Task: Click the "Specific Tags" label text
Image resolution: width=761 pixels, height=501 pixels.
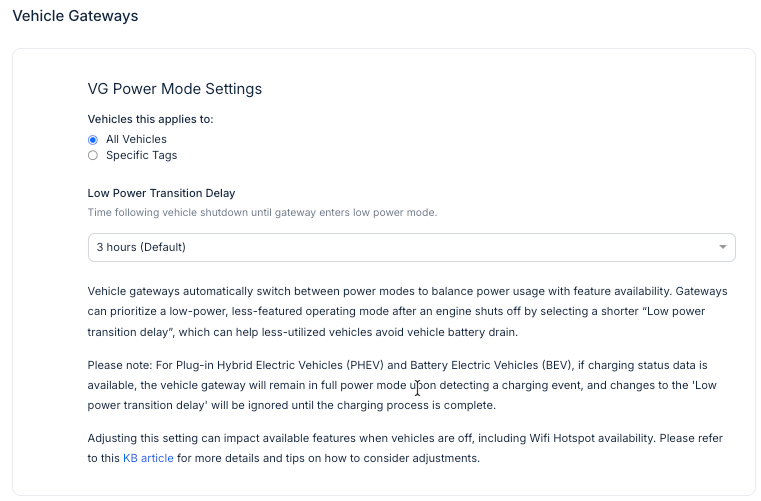Action: point(141,156)
